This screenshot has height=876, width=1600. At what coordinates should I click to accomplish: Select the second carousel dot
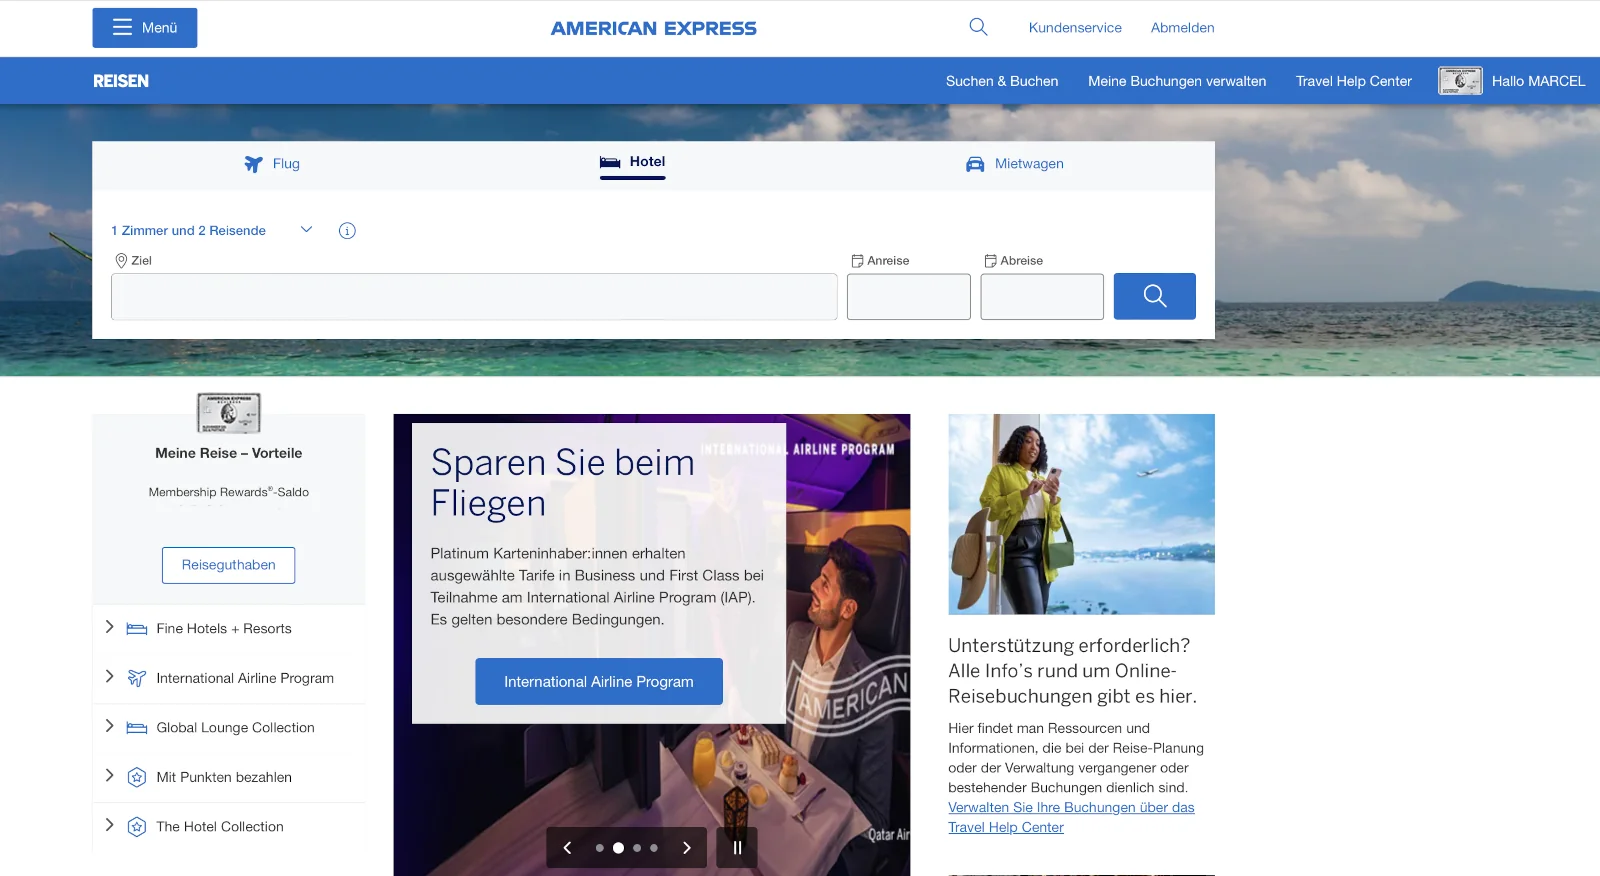coord(618,848)
